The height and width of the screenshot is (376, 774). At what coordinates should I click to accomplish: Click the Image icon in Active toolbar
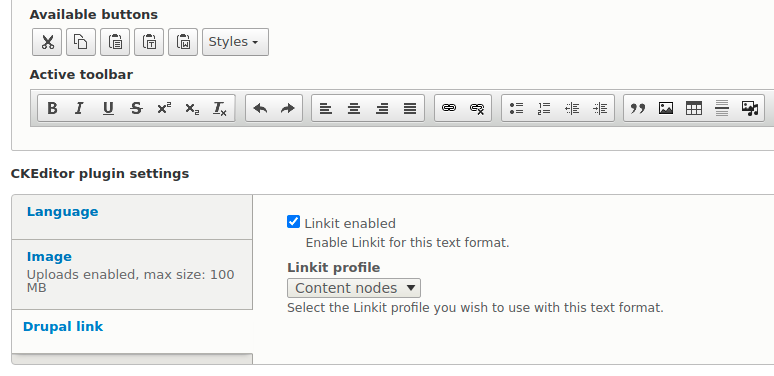(x=666, y=108)
